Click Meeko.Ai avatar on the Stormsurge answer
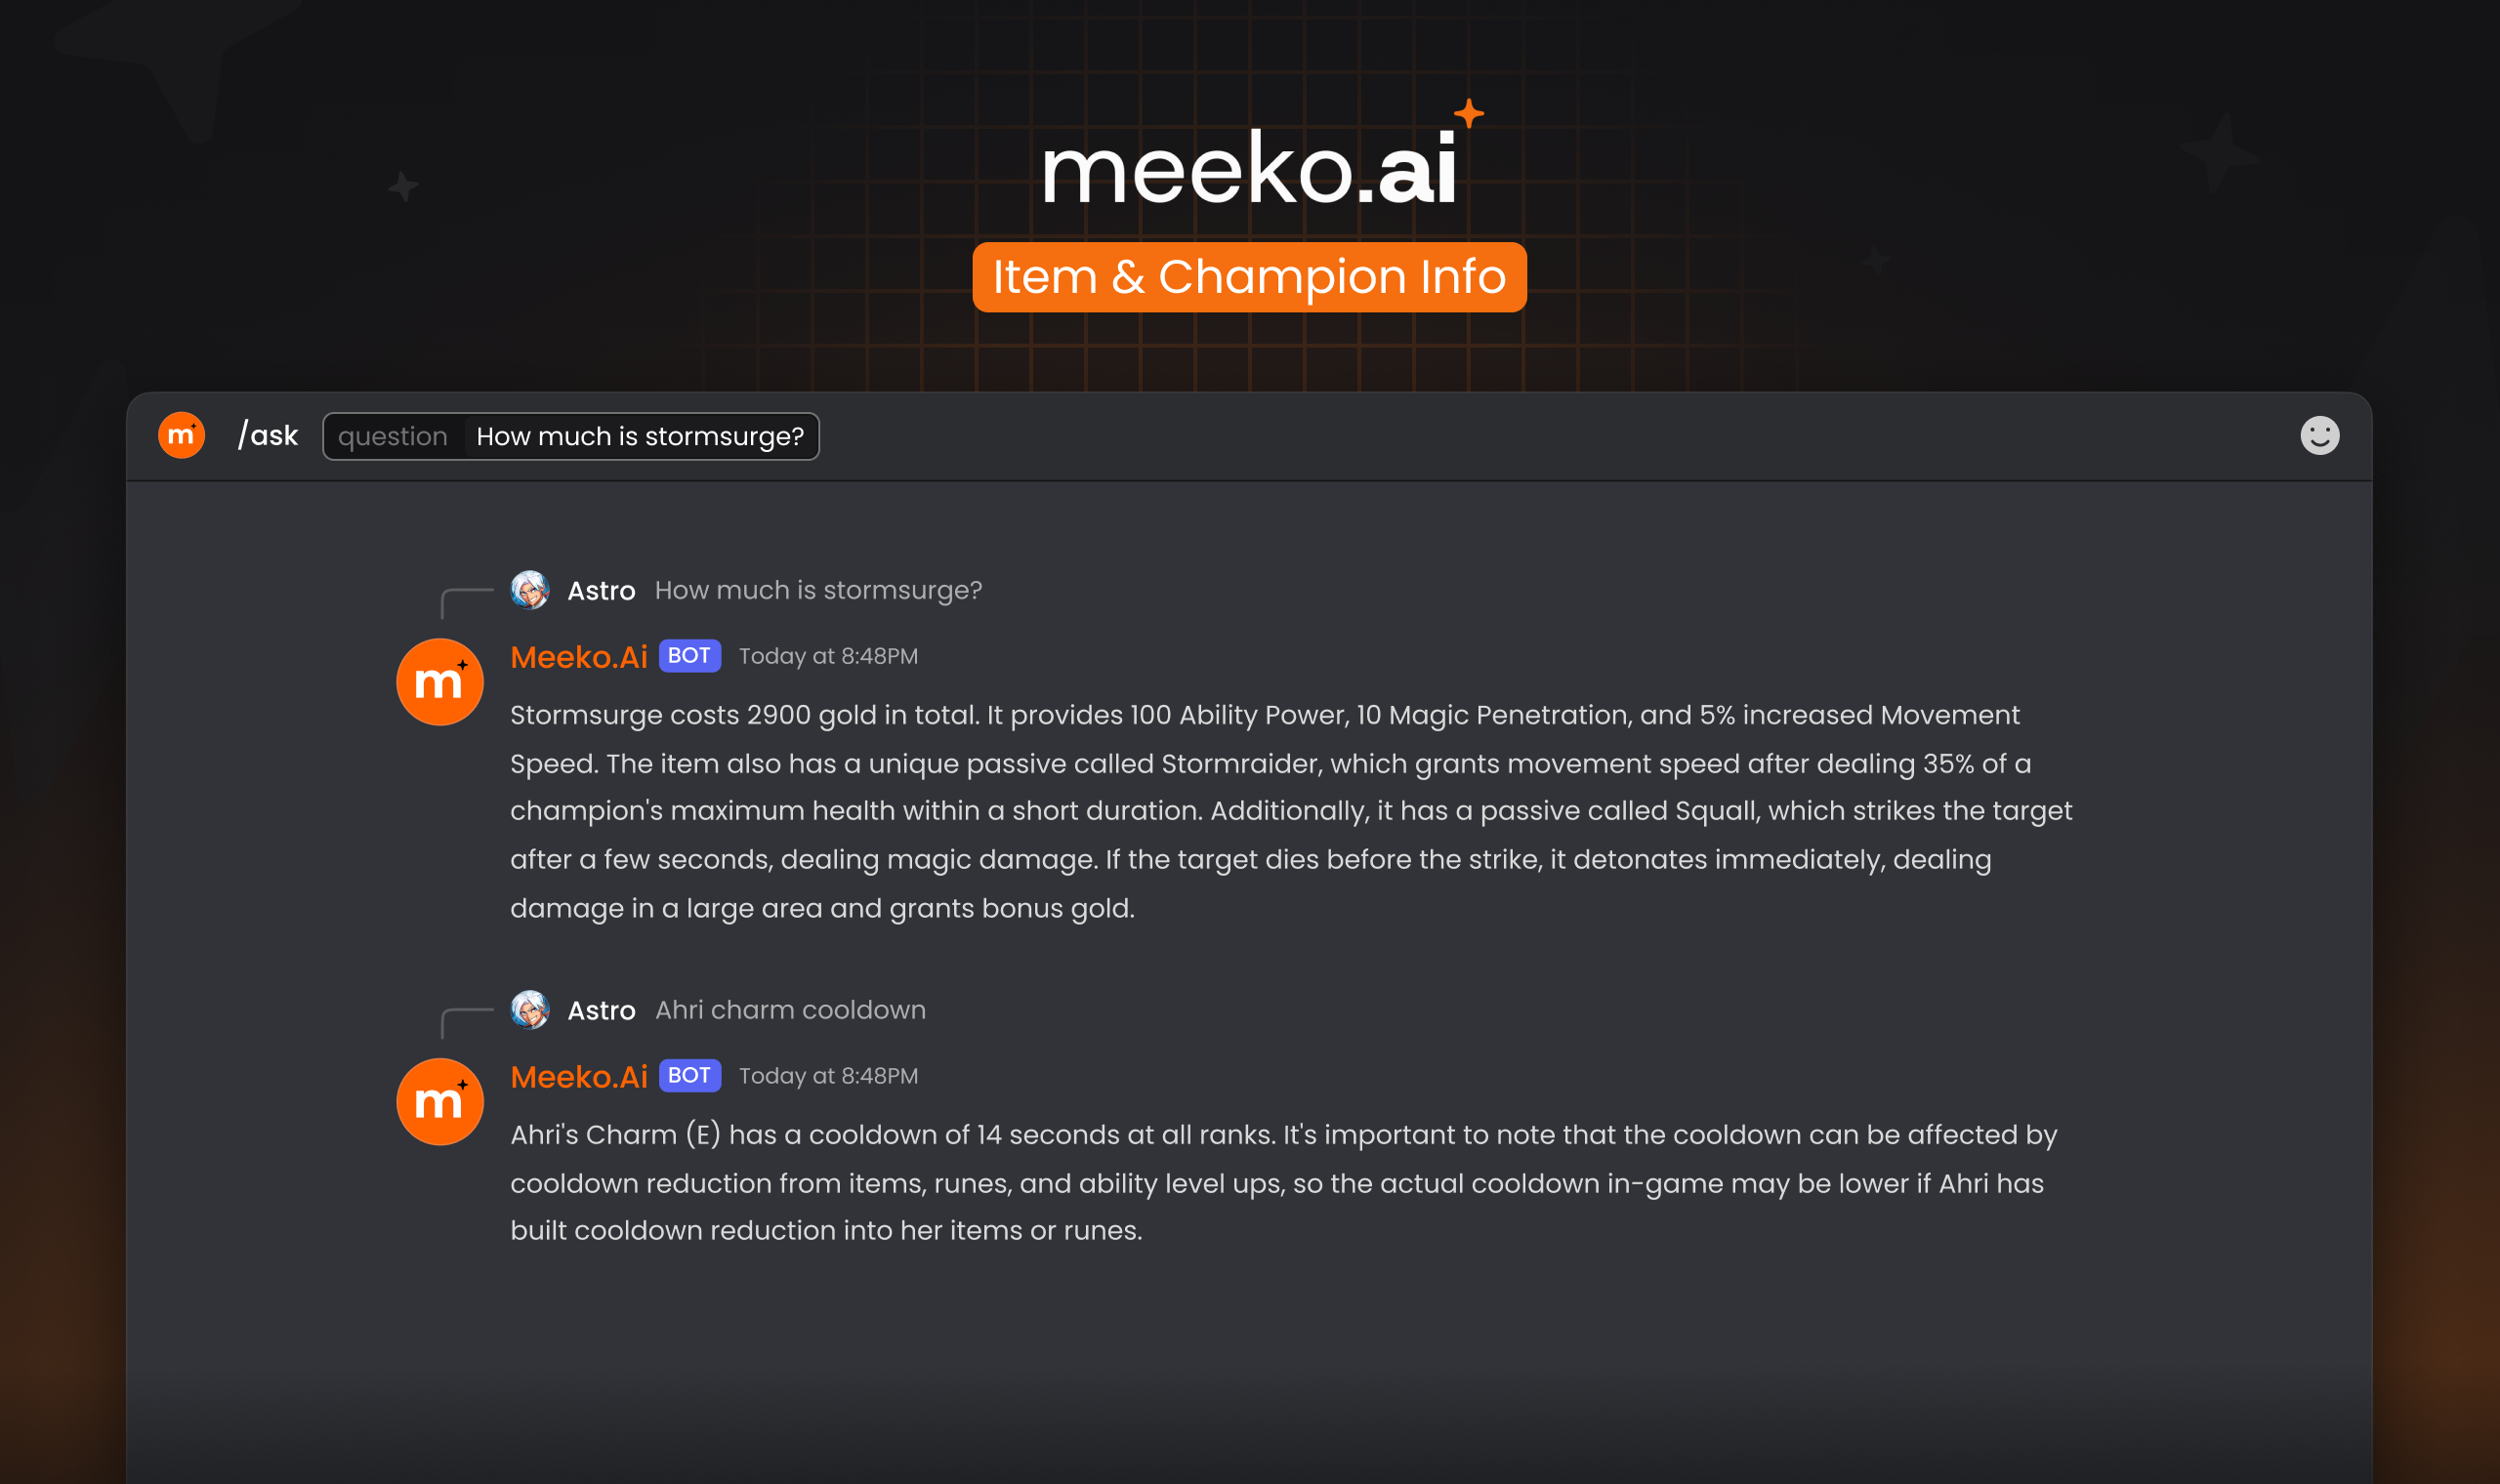This screenshot has width=2500, height=1484. point(440,682)
